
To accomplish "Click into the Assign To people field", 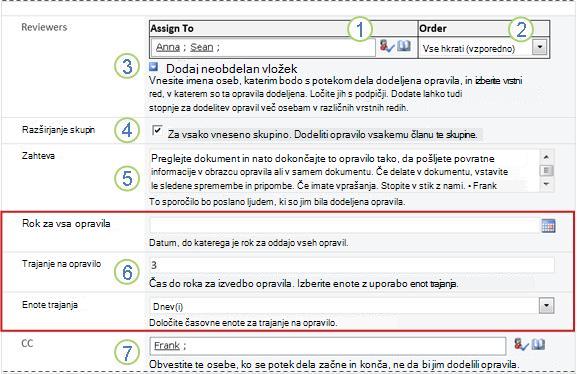I will coord(263,47).
